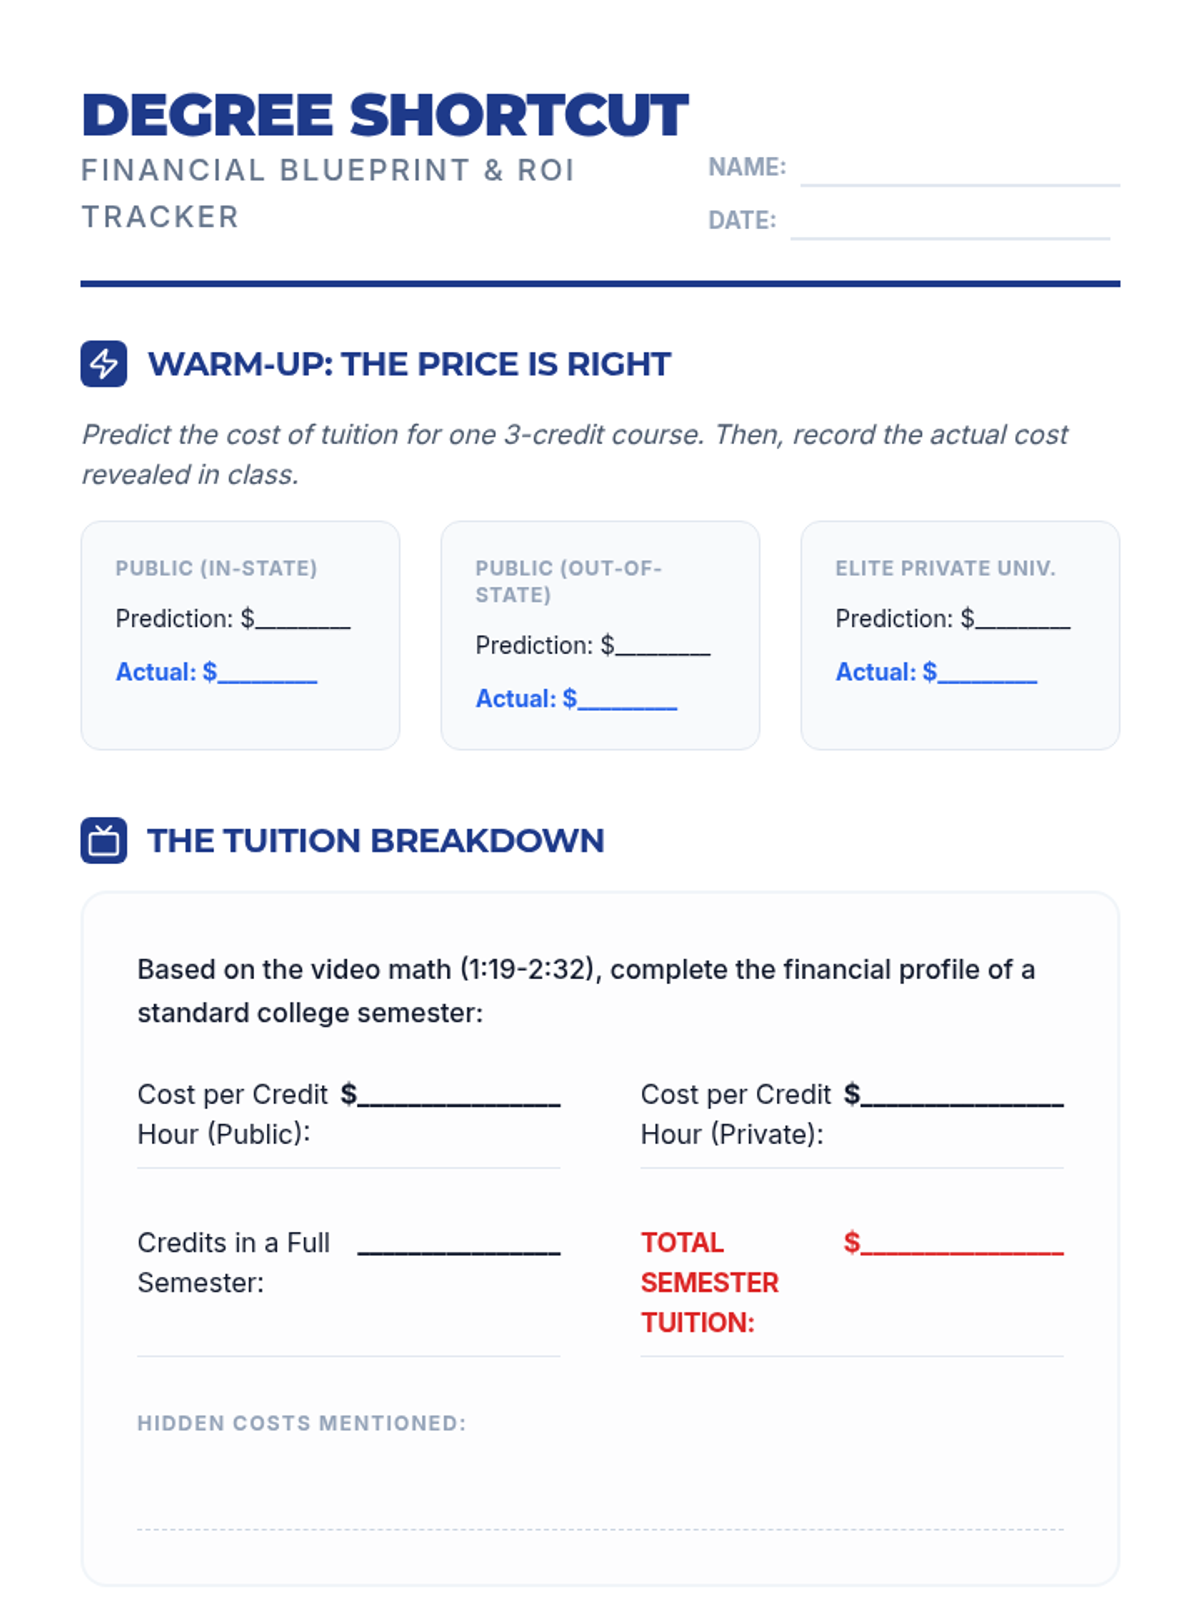Click the Public In-State Actual blank

268,673
